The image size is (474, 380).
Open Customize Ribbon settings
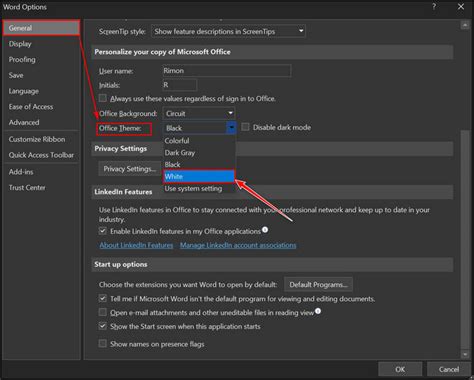37,139
